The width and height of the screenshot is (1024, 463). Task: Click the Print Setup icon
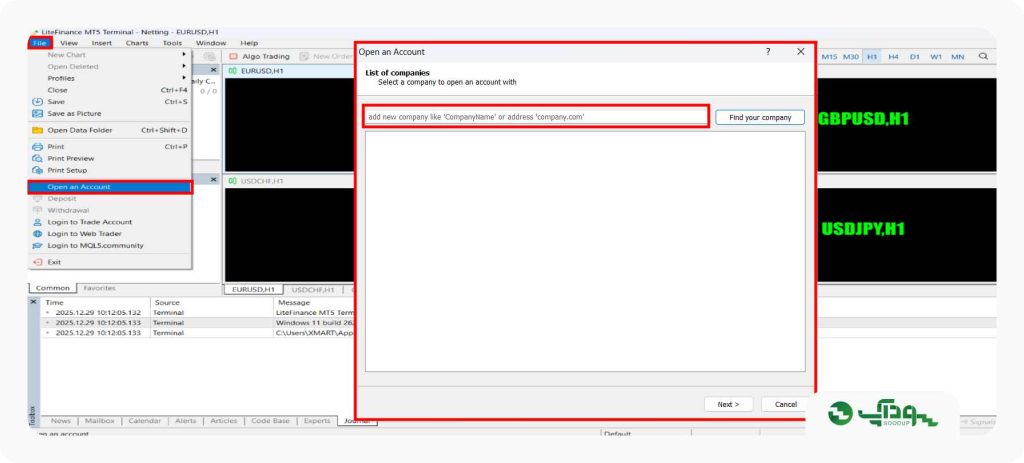[x=37, y=170]
